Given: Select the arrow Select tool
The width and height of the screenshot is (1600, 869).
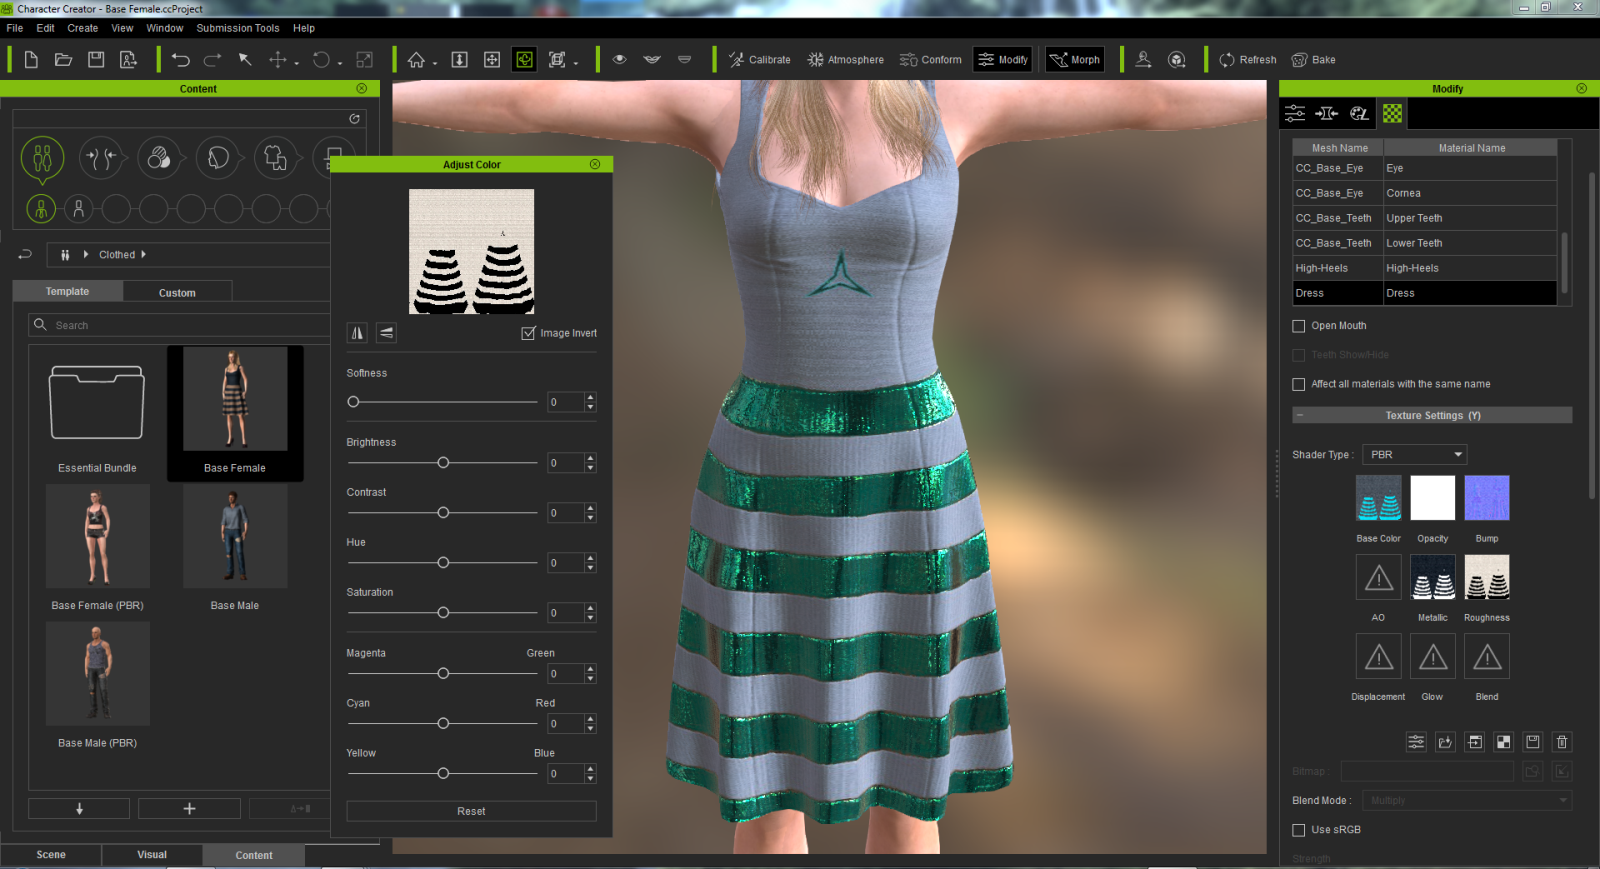Looking at the screenshot, I should click(245, 60).
